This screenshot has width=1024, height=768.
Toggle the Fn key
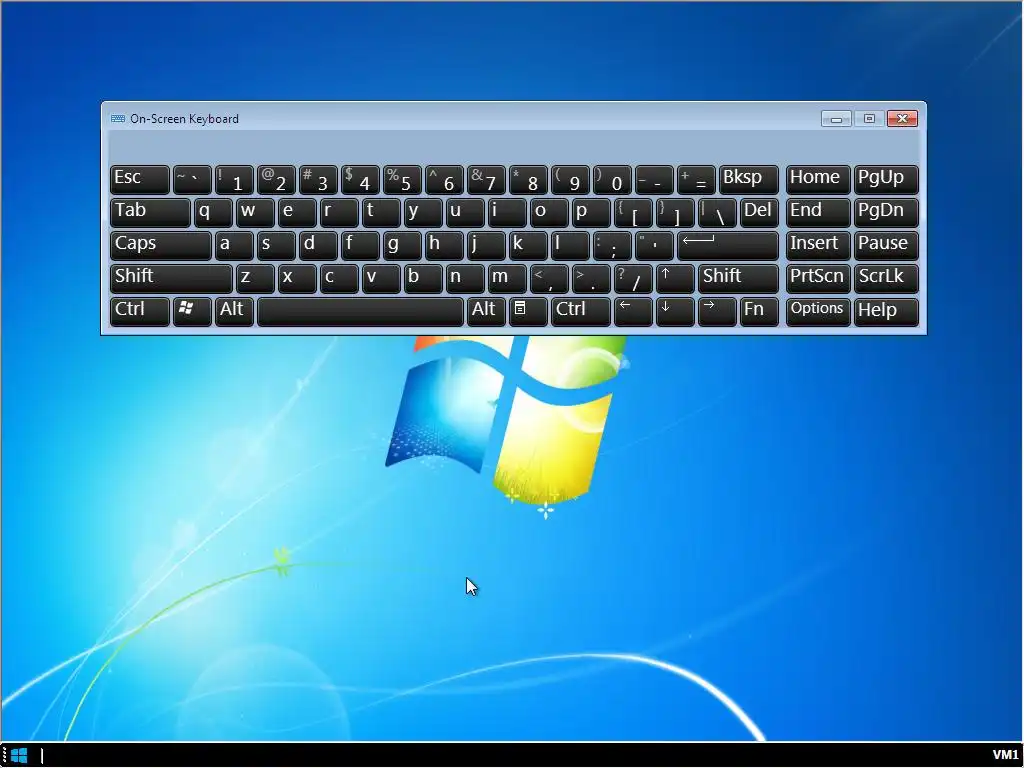pos(759,312)
